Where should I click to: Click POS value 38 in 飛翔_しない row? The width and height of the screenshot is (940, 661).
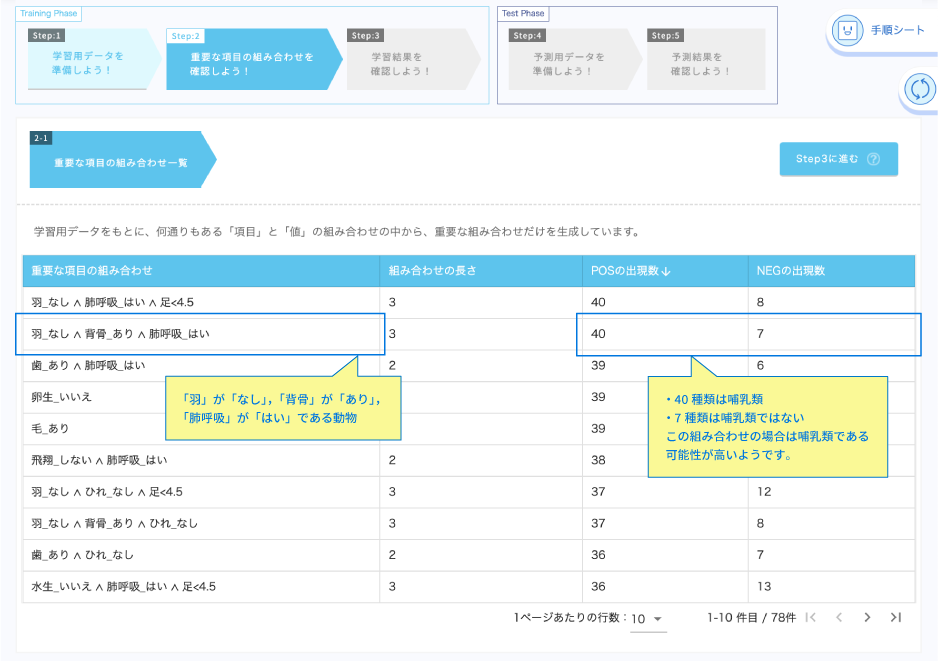click(598, 460)
